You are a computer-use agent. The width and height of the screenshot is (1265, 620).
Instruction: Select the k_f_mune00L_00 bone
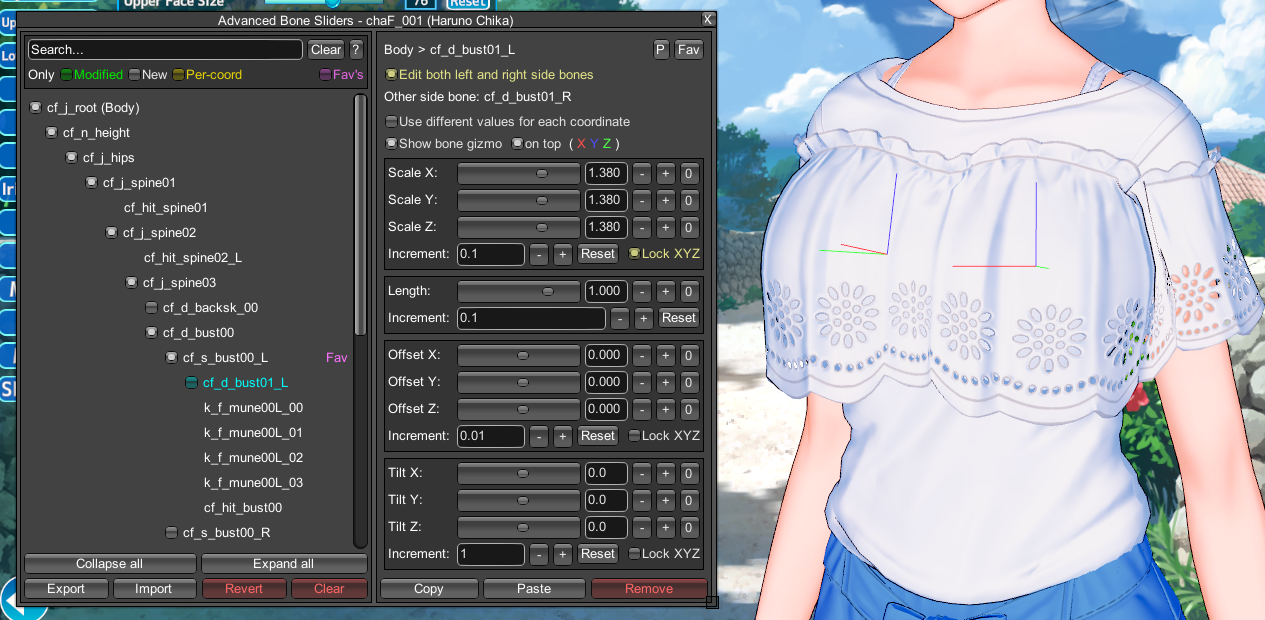tap(253, 407)
